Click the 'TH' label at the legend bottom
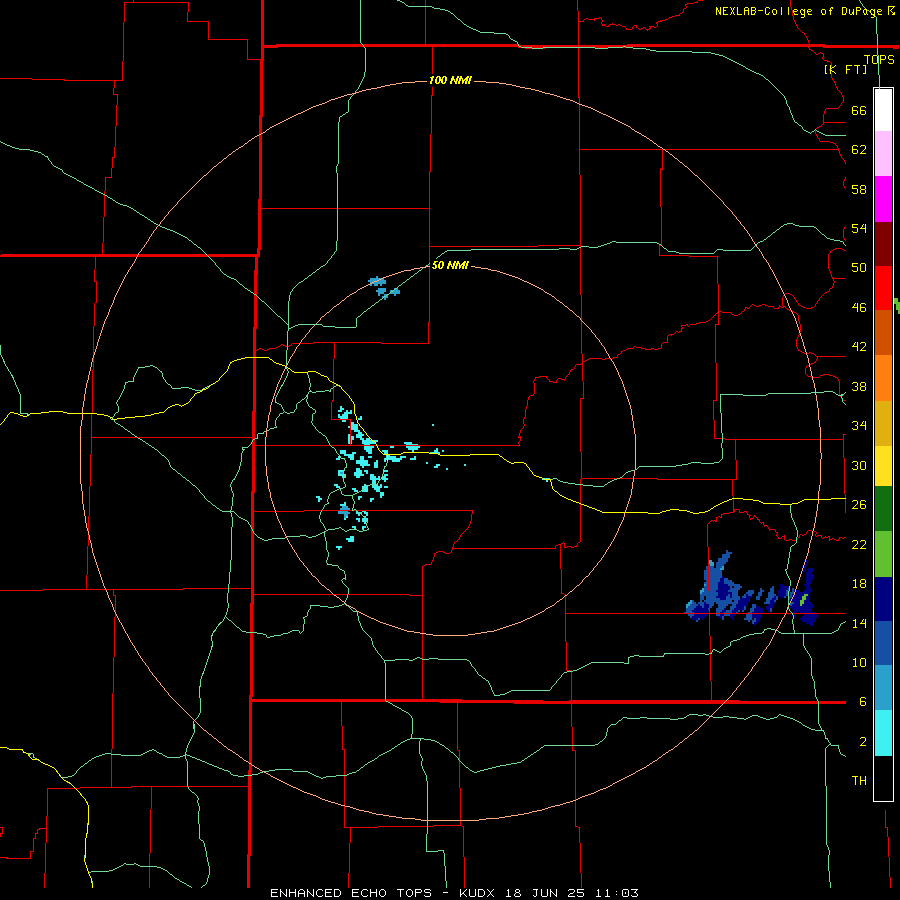This screenshot has height=900, width=900. point(859,781)
